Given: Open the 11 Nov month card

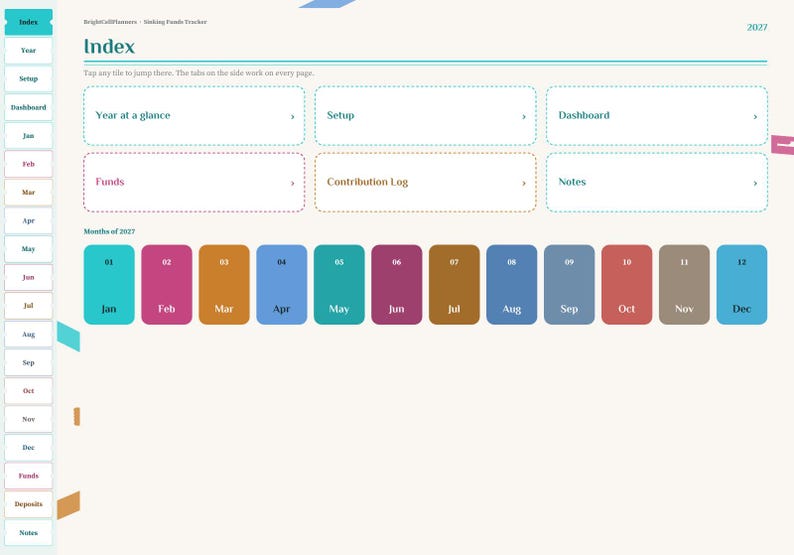Looking at the screenshot, I should (684, 285).
